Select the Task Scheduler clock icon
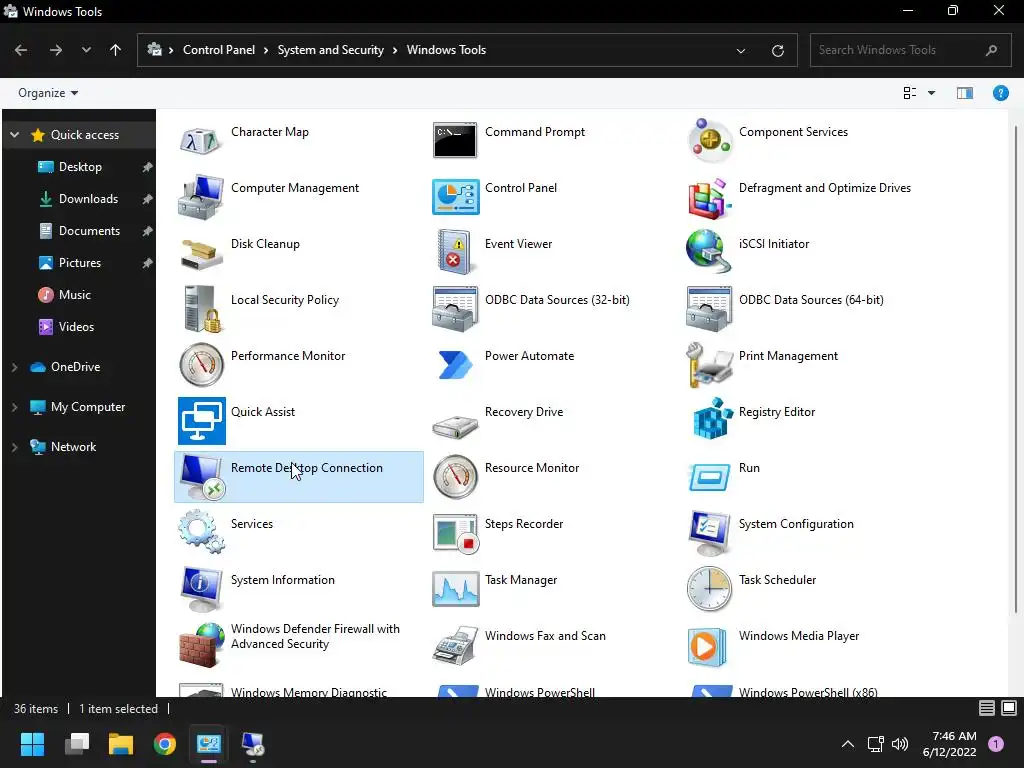The image size is (1024, 768). [709, 588]
